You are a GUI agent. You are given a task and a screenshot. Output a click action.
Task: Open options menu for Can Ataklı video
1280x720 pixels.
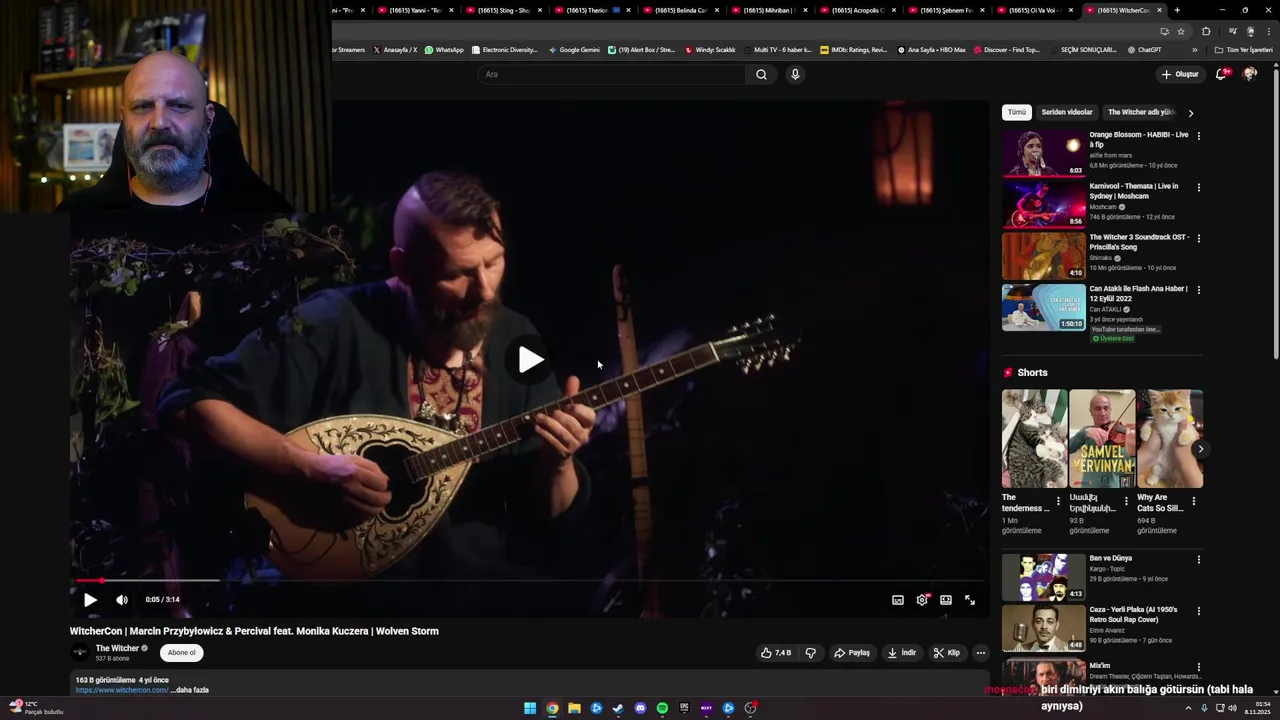[x=1199, y=290]
